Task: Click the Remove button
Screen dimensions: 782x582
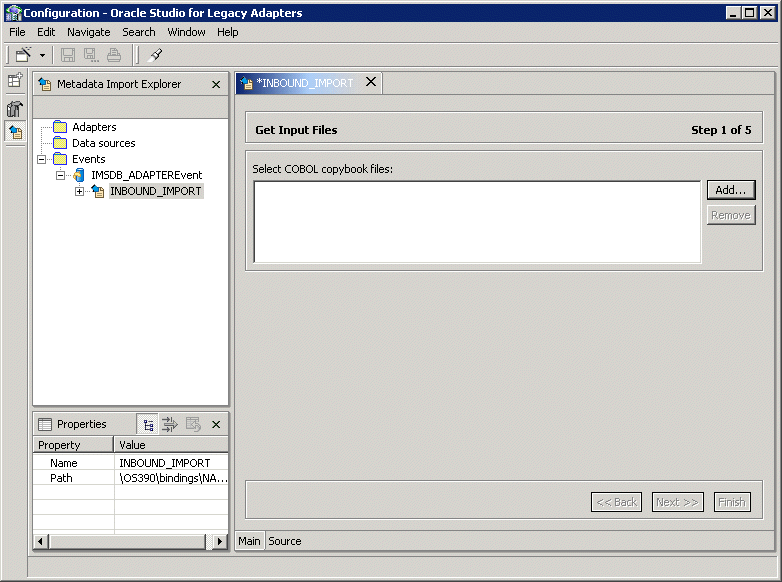Action: click(x=731, y=215)
